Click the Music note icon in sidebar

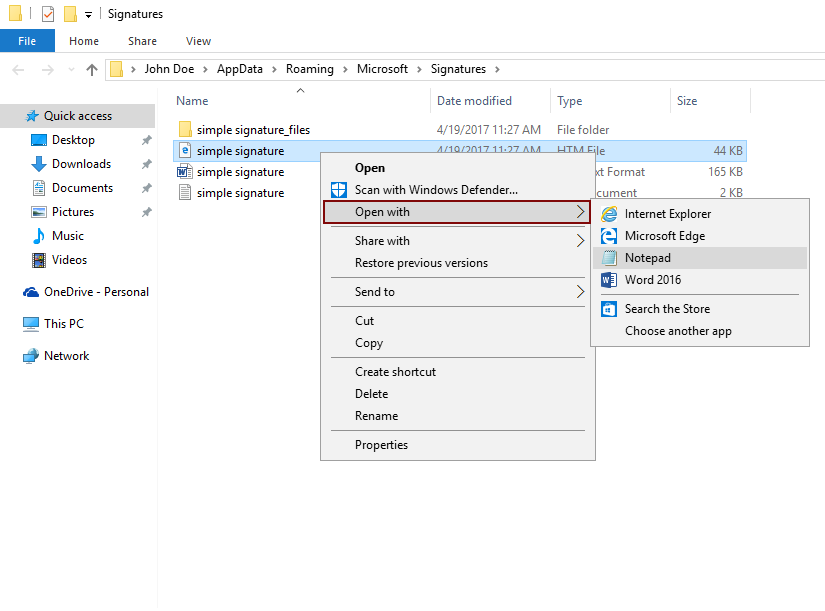point(39,236)
